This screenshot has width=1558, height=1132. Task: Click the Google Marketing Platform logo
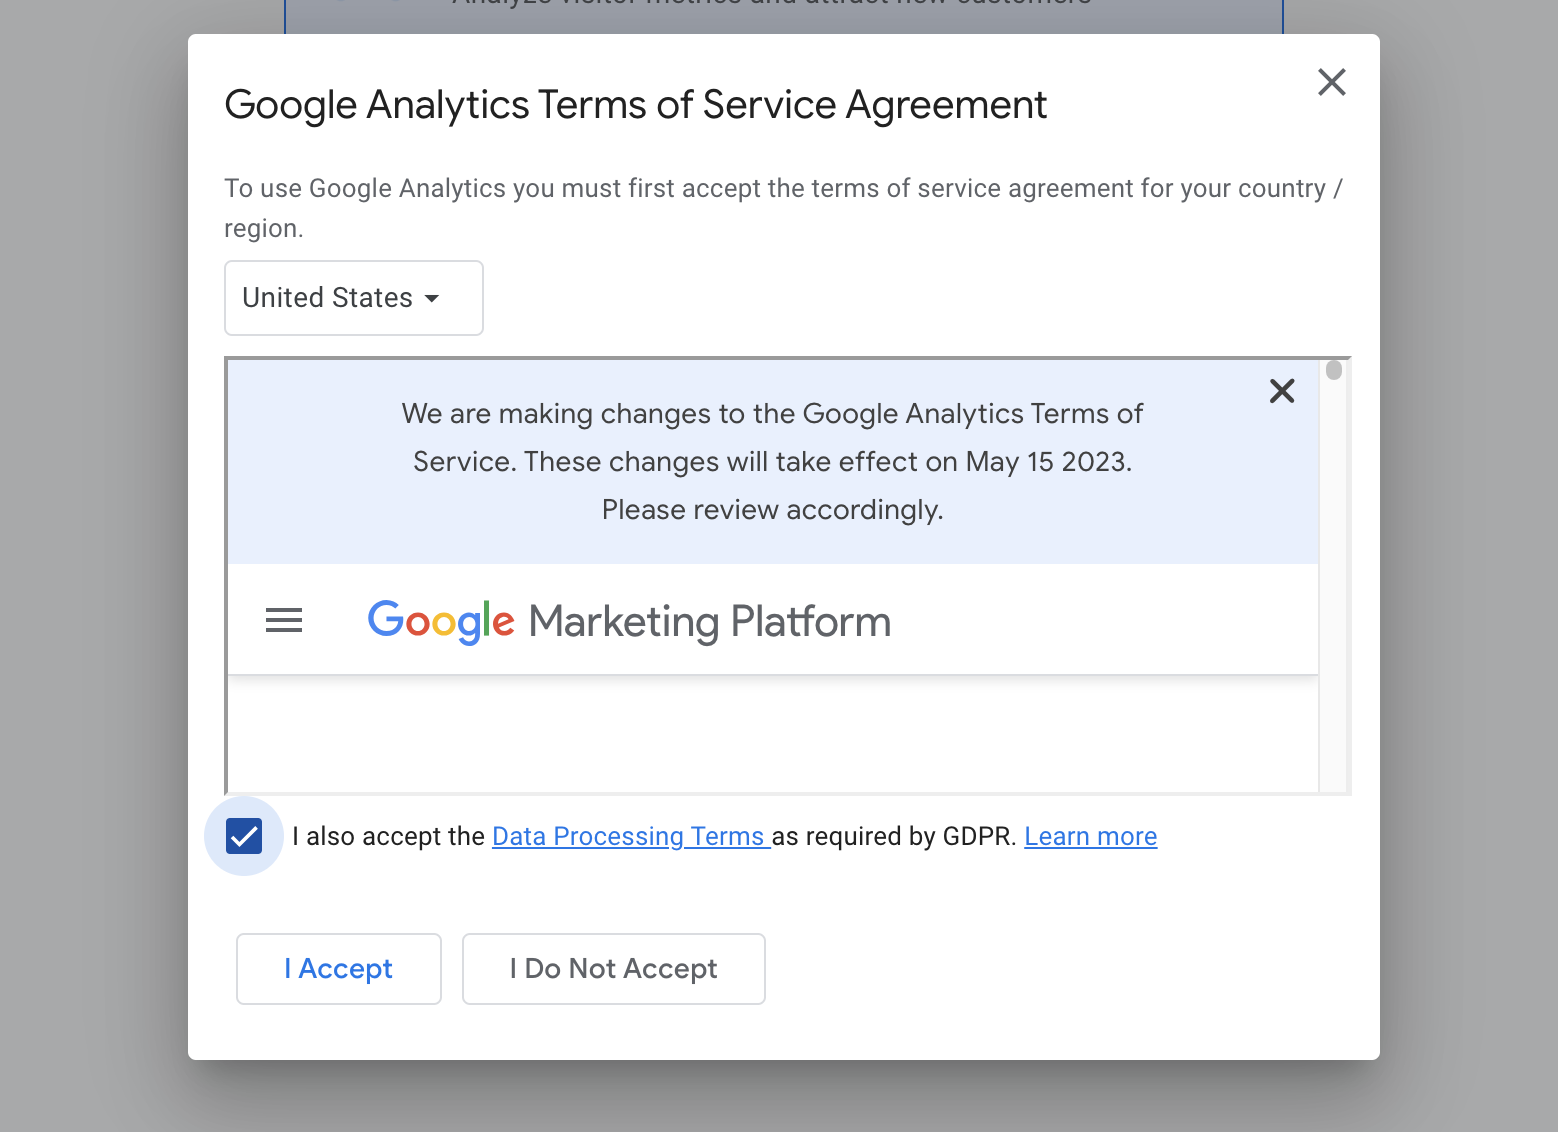pos(629,622)
